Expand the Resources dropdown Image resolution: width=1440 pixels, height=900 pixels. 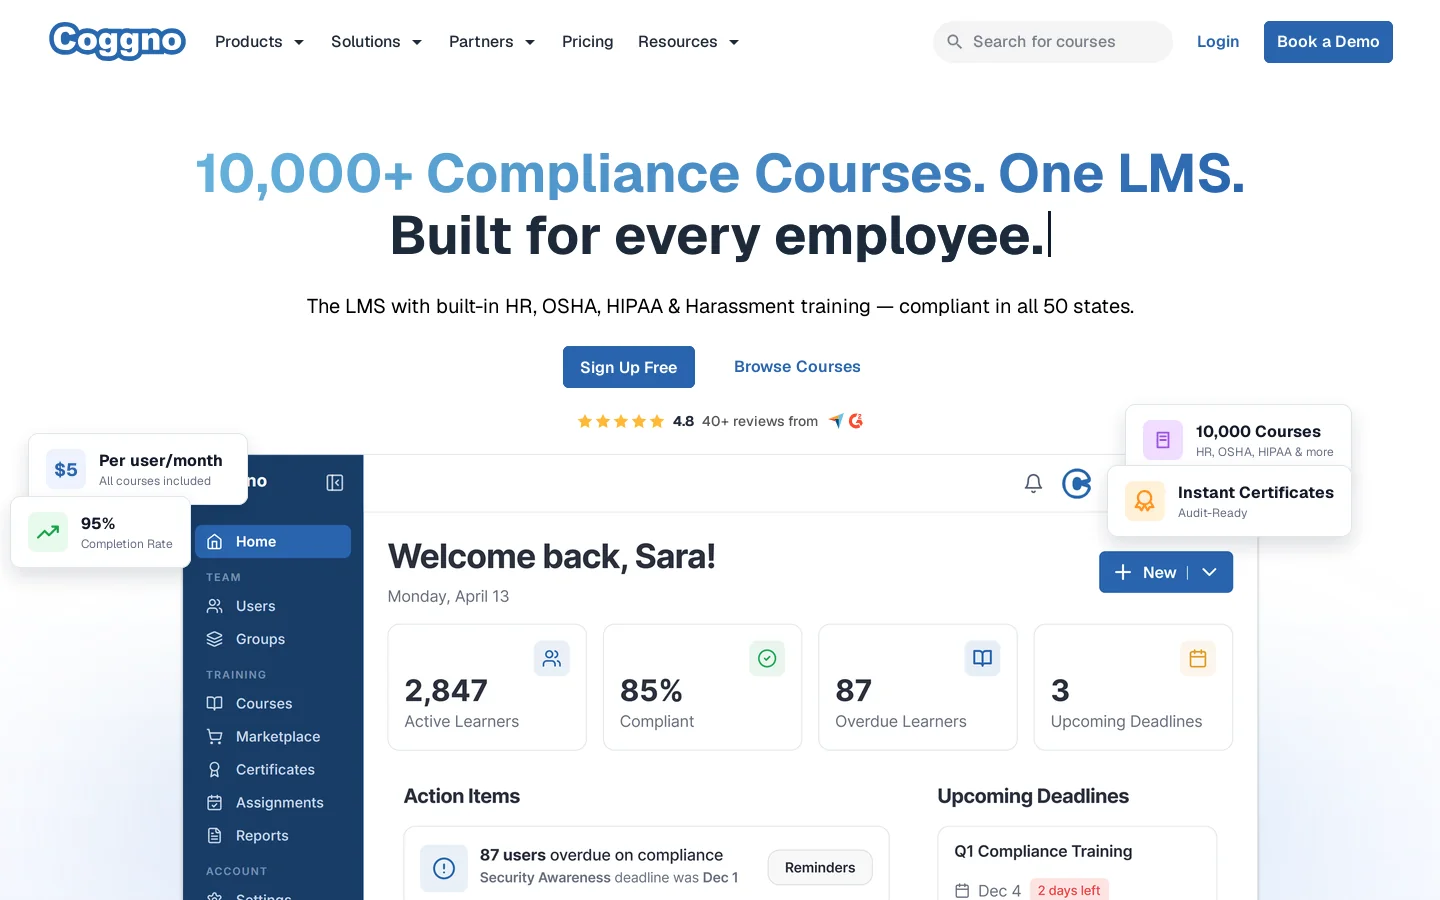689,42
